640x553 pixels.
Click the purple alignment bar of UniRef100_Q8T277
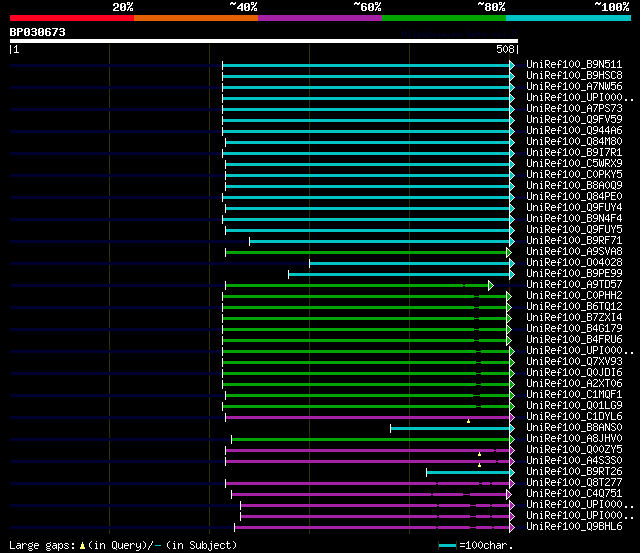[x=367, y=484]
